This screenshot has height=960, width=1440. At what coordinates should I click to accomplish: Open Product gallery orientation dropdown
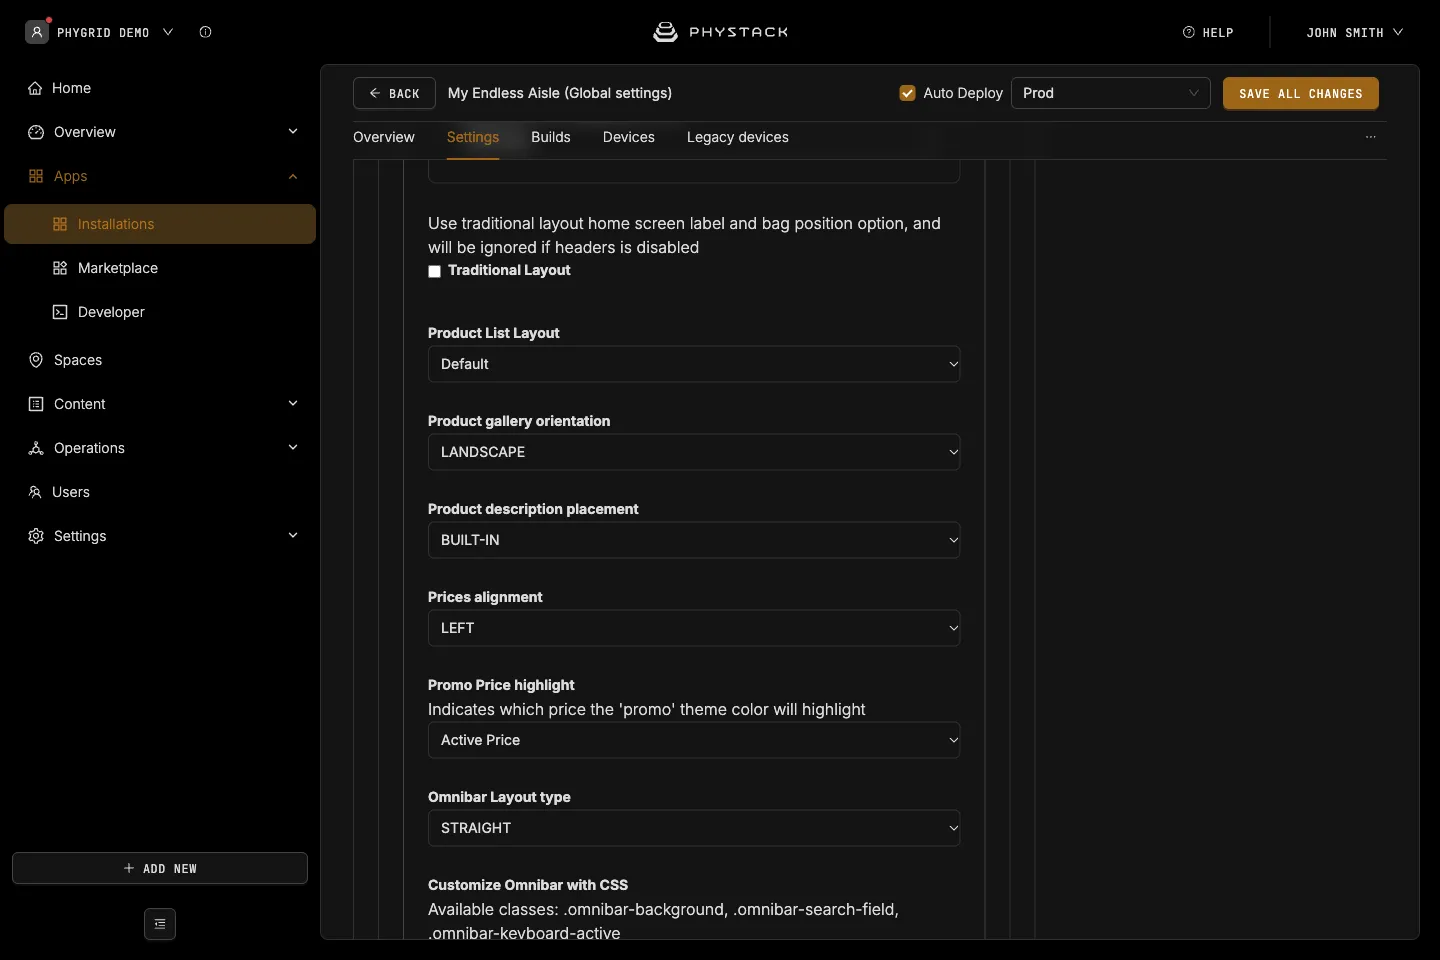coord(694,452)
